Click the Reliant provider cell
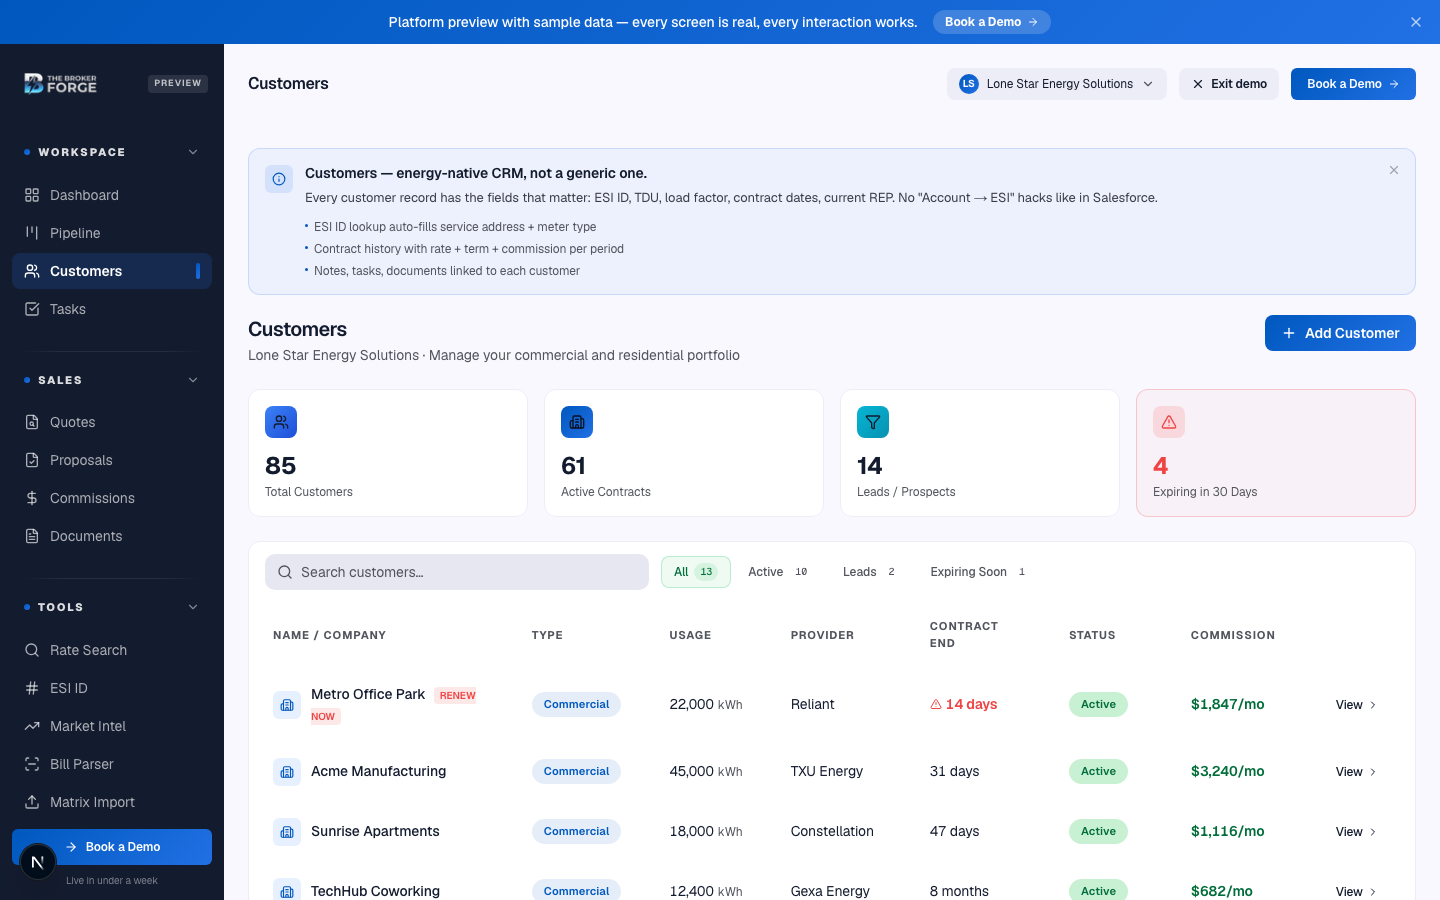 point(812,704)
